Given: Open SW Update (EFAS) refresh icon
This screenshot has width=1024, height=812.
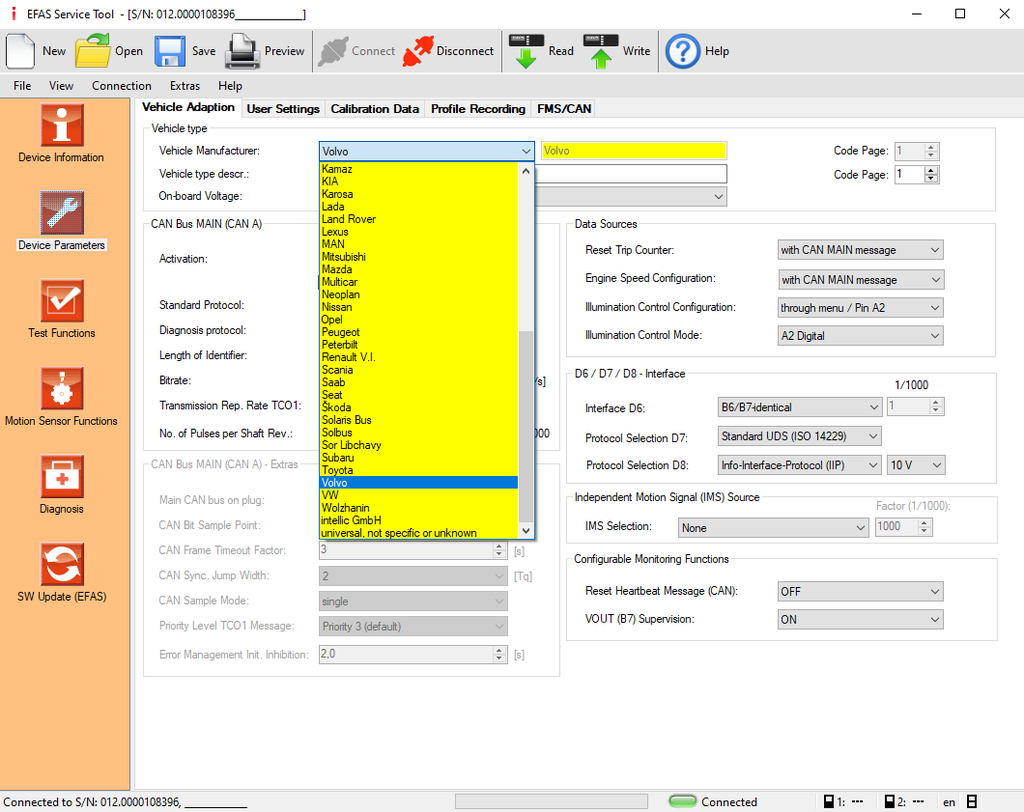Looking at the screenshot, I should tap(62, 564).
